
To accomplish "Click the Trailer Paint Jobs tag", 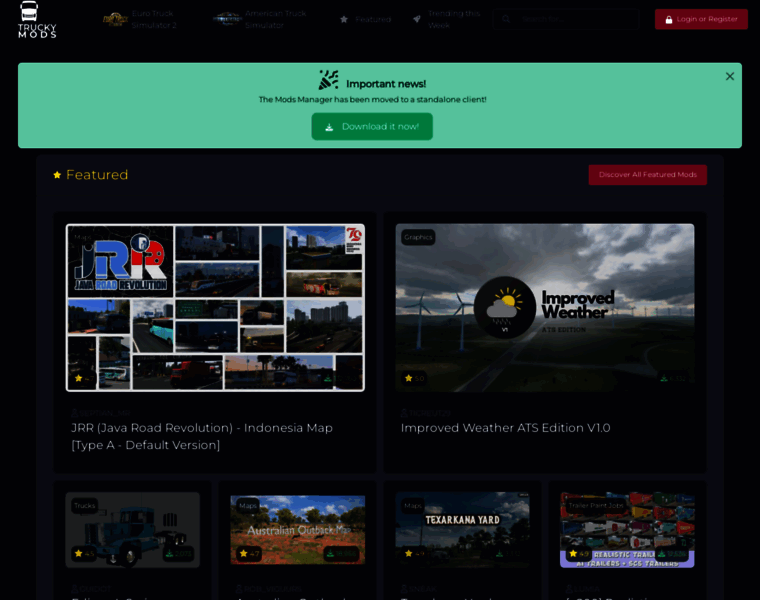I will point(596,506).
